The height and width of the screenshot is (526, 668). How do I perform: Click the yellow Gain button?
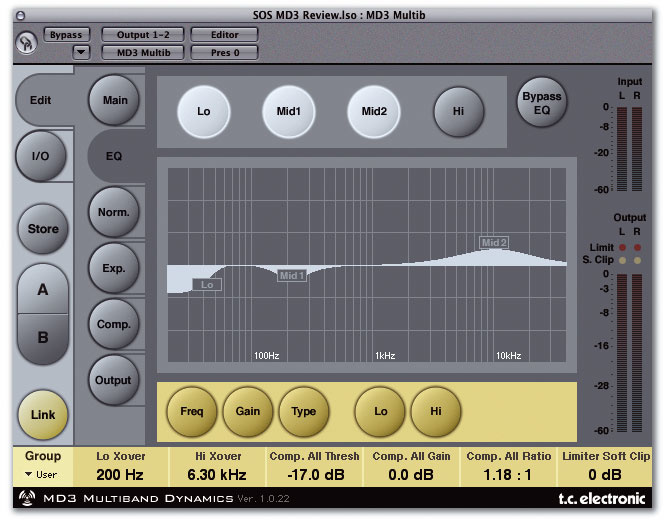[x=248, y=411]
